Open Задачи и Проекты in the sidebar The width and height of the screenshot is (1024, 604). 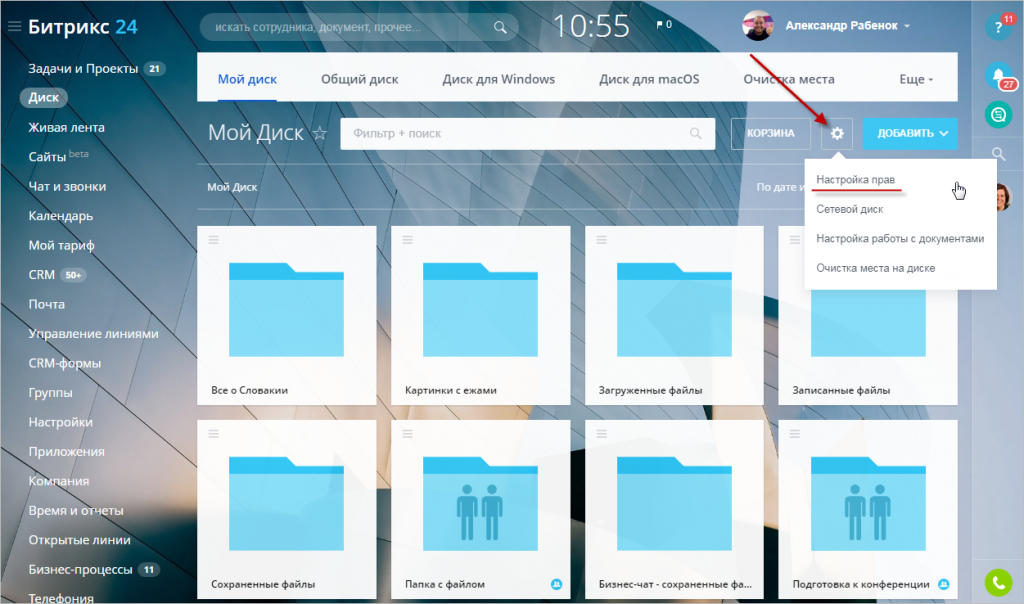pyautogui.click(x=83, y=69)
